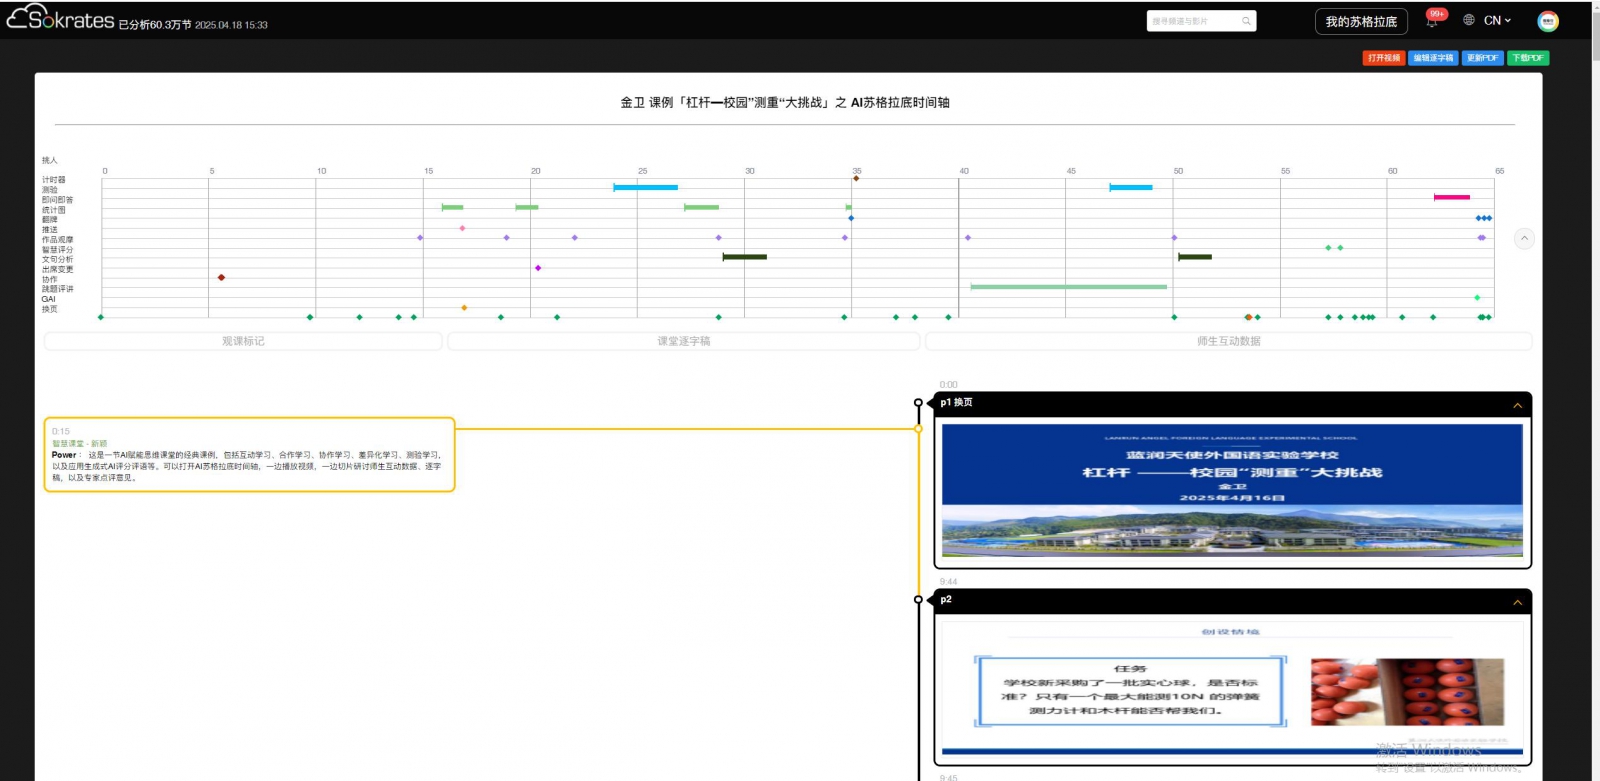Open the 师生互动数据 tab

pyautogui.click(x=1228, y=341)
